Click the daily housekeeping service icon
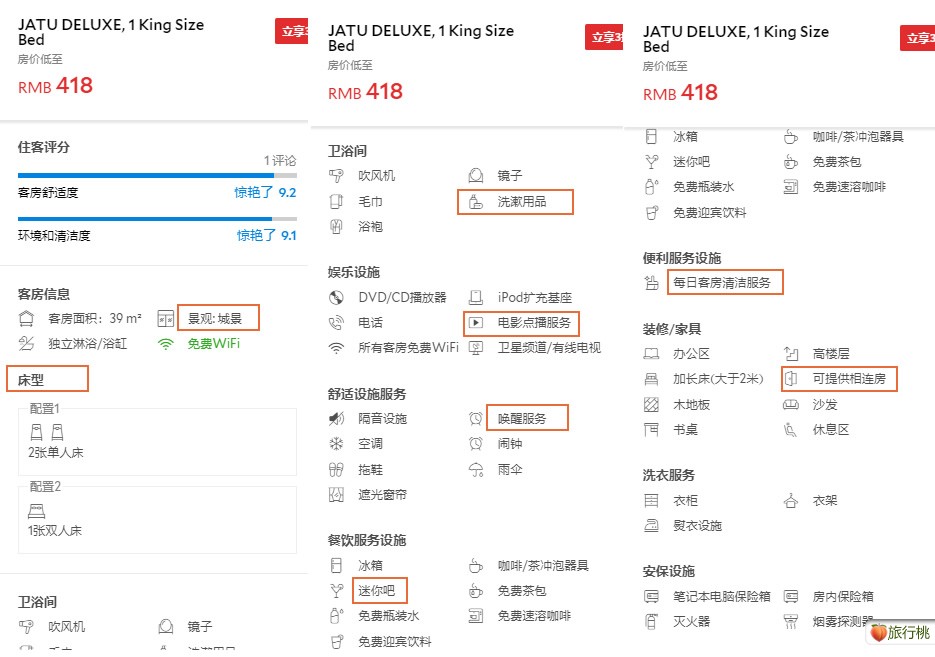Image resolution: width=935 pixels, height=657 pixels. (651, 282)
